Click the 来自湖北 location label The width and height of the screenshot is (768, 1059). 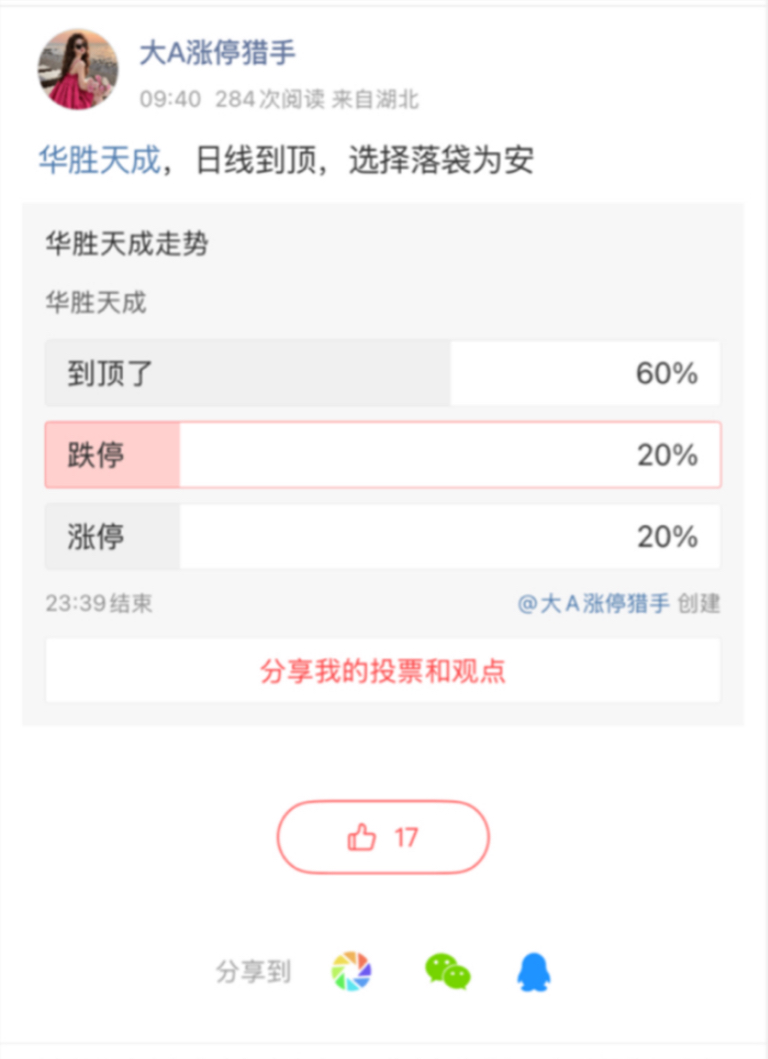pos(376,99)
